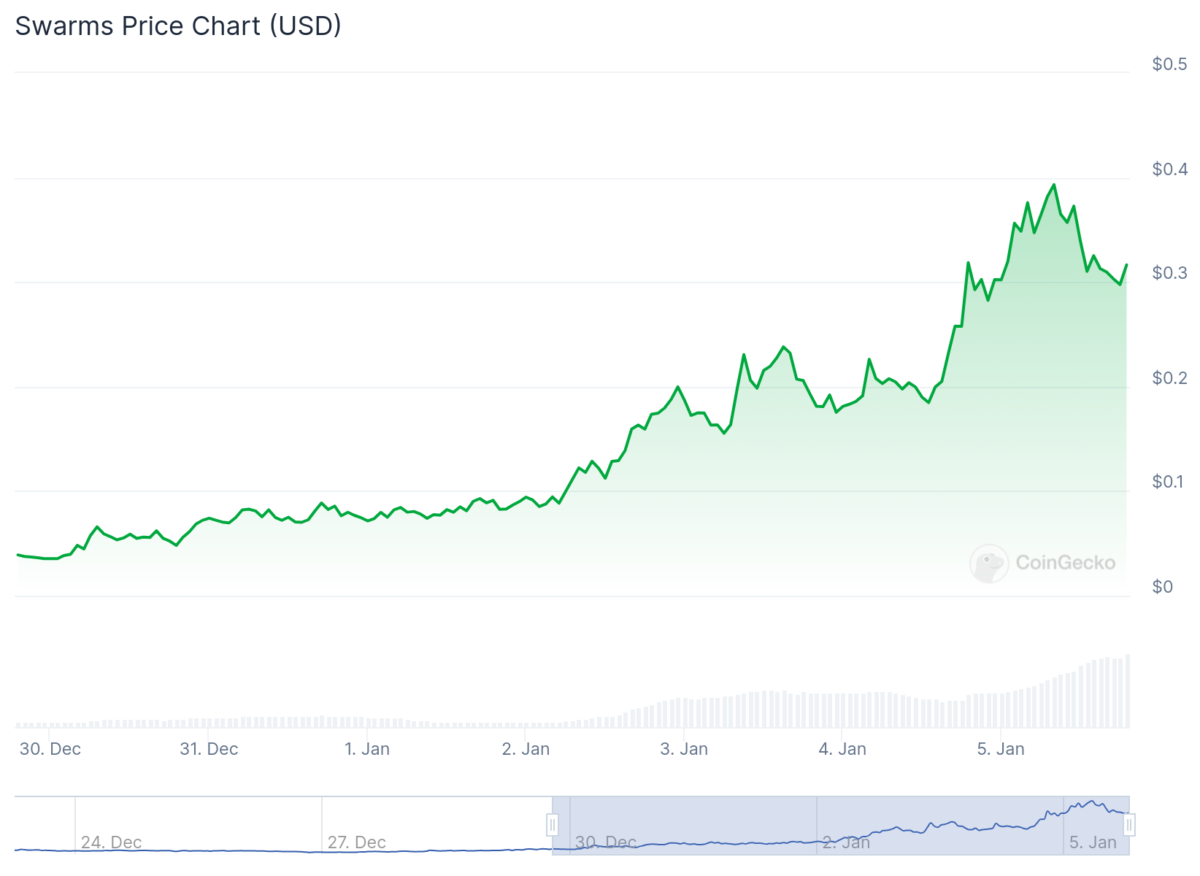
Task: Click the 27. Dec label in navigator
Action: point(357,842)
